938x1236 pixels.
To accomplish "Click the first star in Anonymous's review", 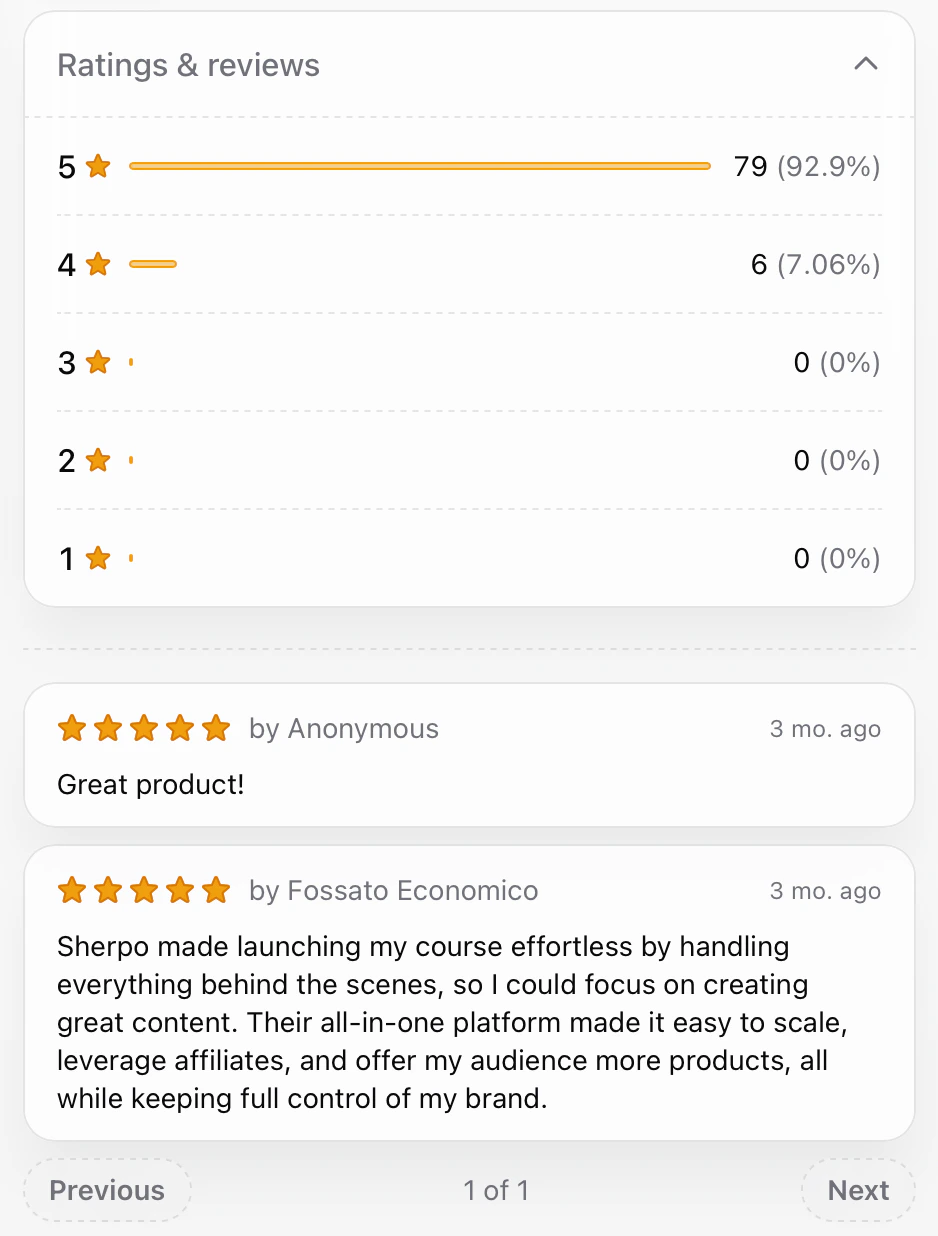I will click(x=71, y=728).
